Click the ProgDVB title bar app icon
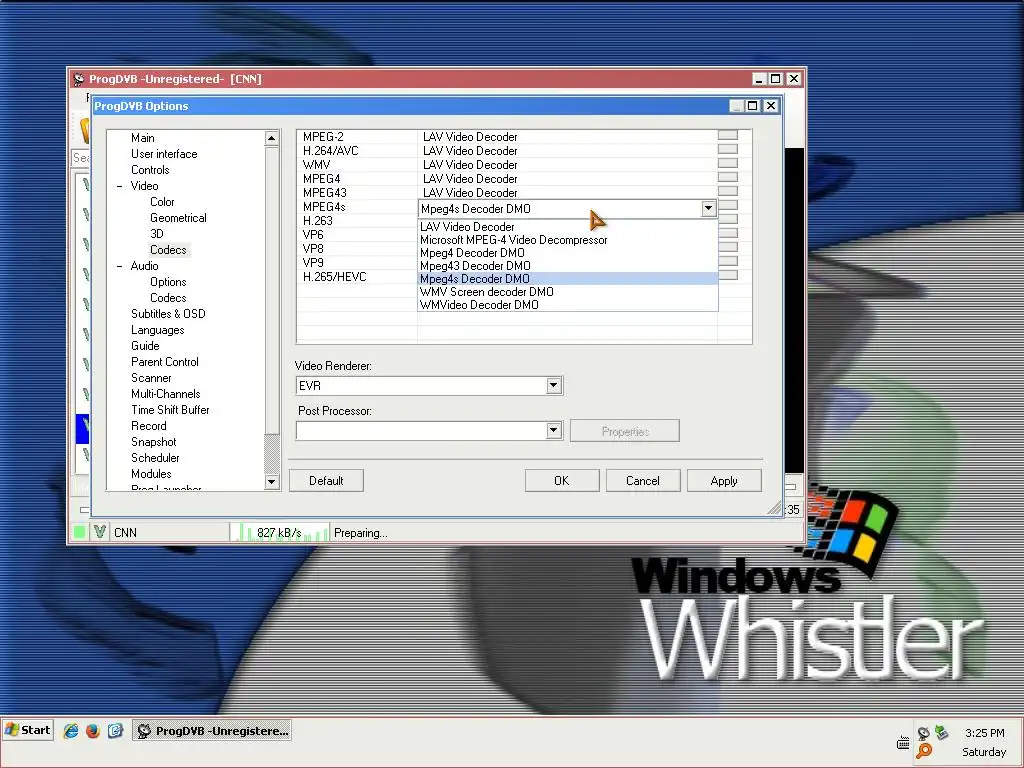1024x768 pixels. click(79, 79)
